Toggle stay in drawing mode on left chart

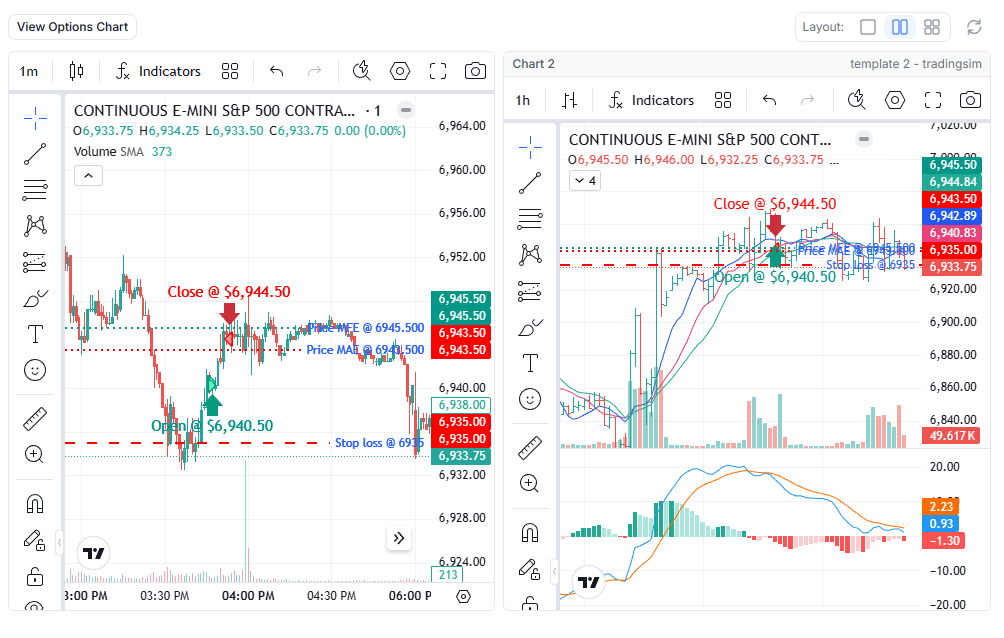coord(35,541)
